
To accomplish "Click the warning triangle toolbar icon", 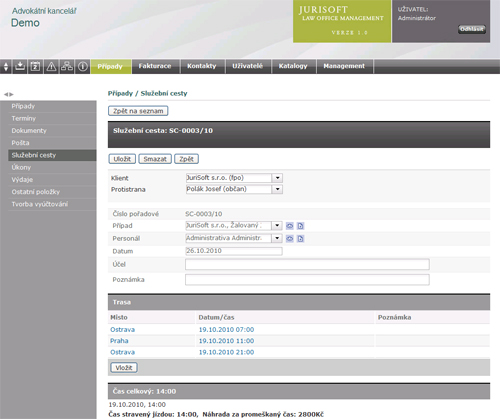I will click(51, 66).
